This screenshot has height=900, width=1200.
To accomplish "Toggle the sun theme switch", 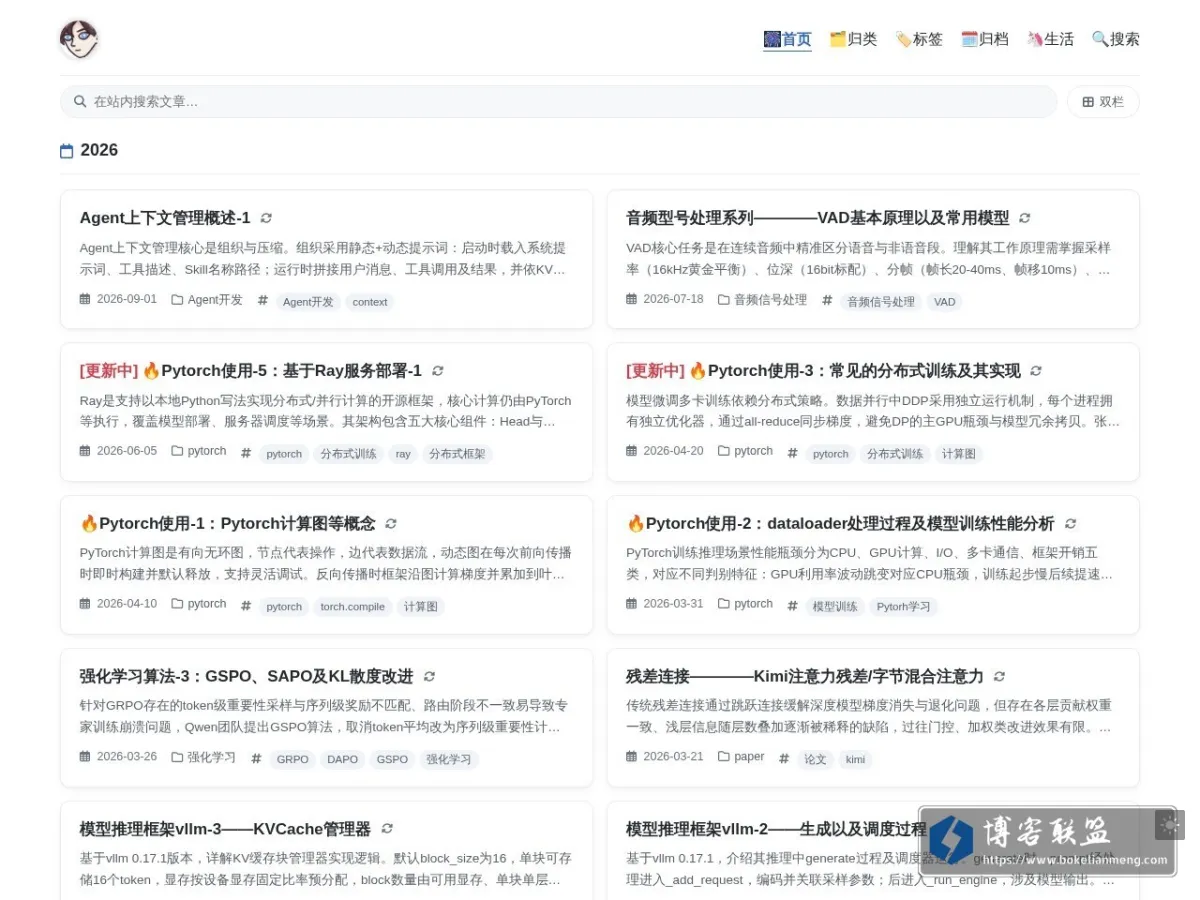I will 1169,824.
